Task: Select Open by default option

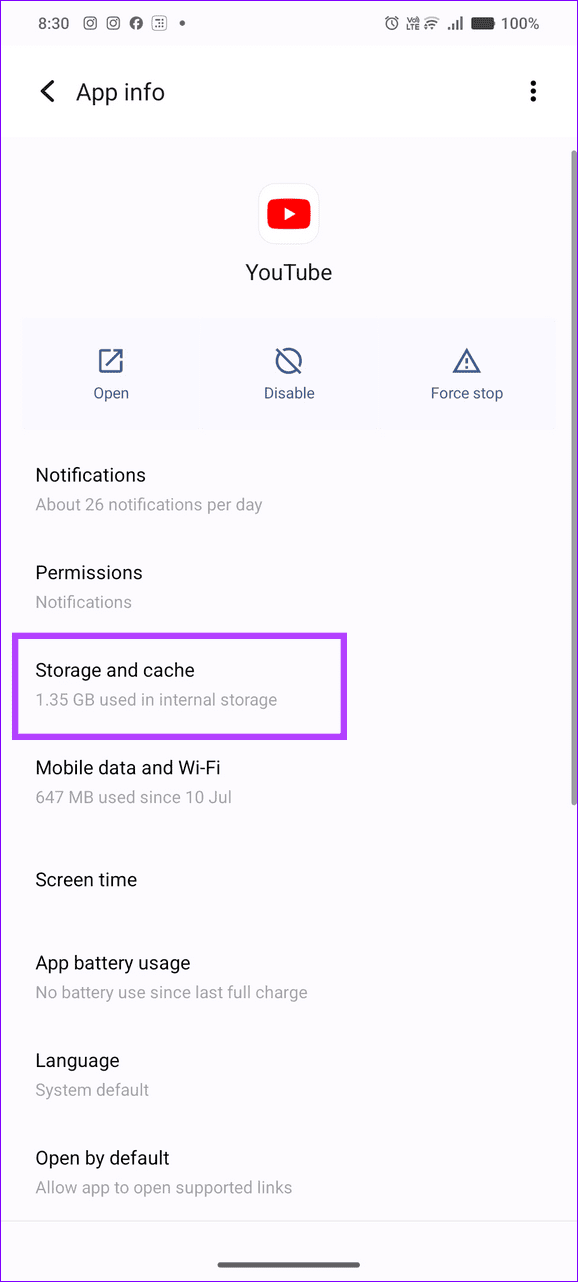Action: 289,1172
